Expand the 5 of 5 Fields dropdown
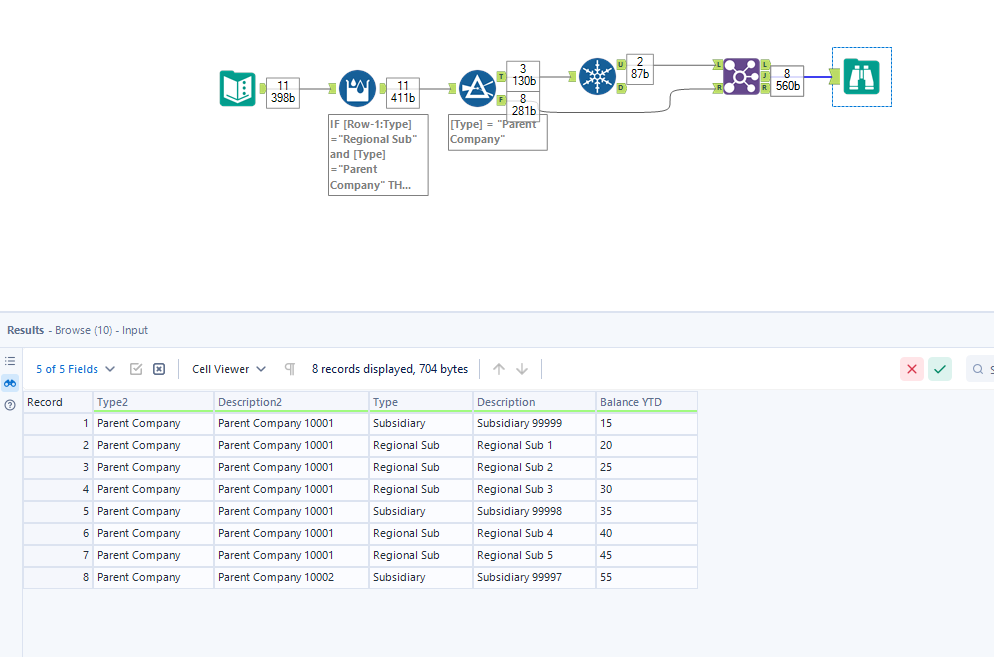This screenshot has width=994, height=657. (x=76, y=369)
